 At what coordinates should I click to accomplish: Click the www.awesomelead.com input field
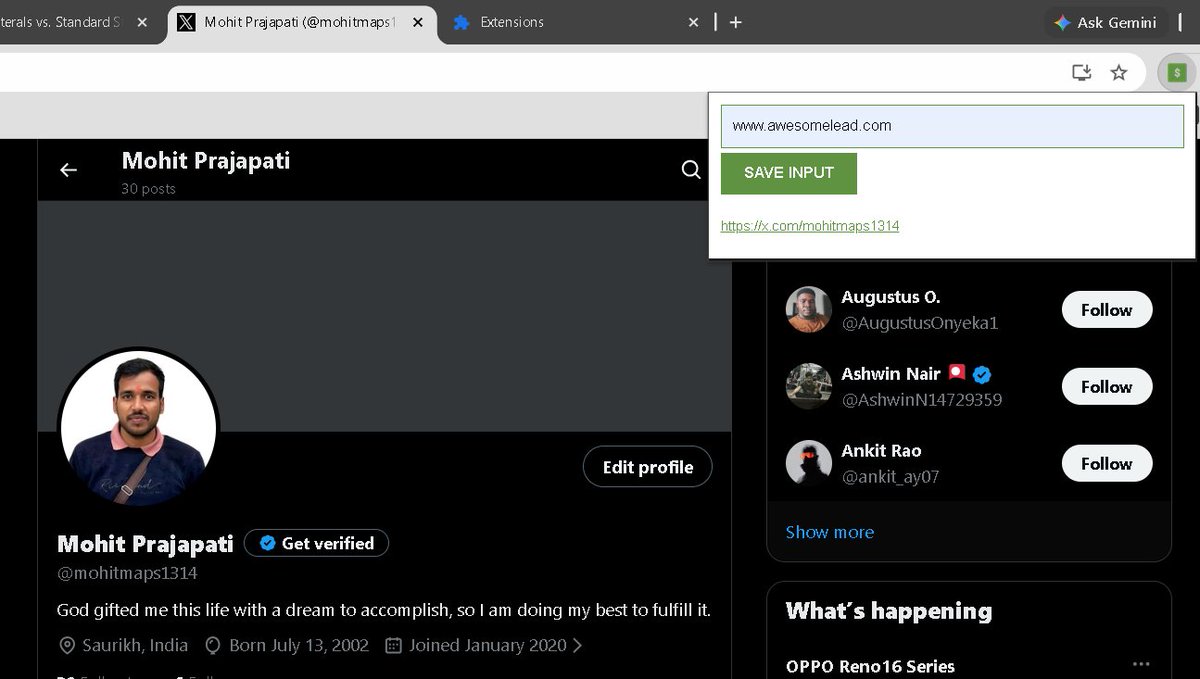click(952, 126)
